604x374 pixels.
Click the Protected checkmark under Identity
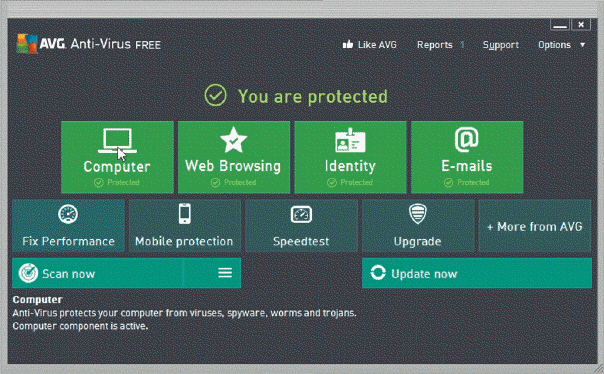tap(332, 183)
